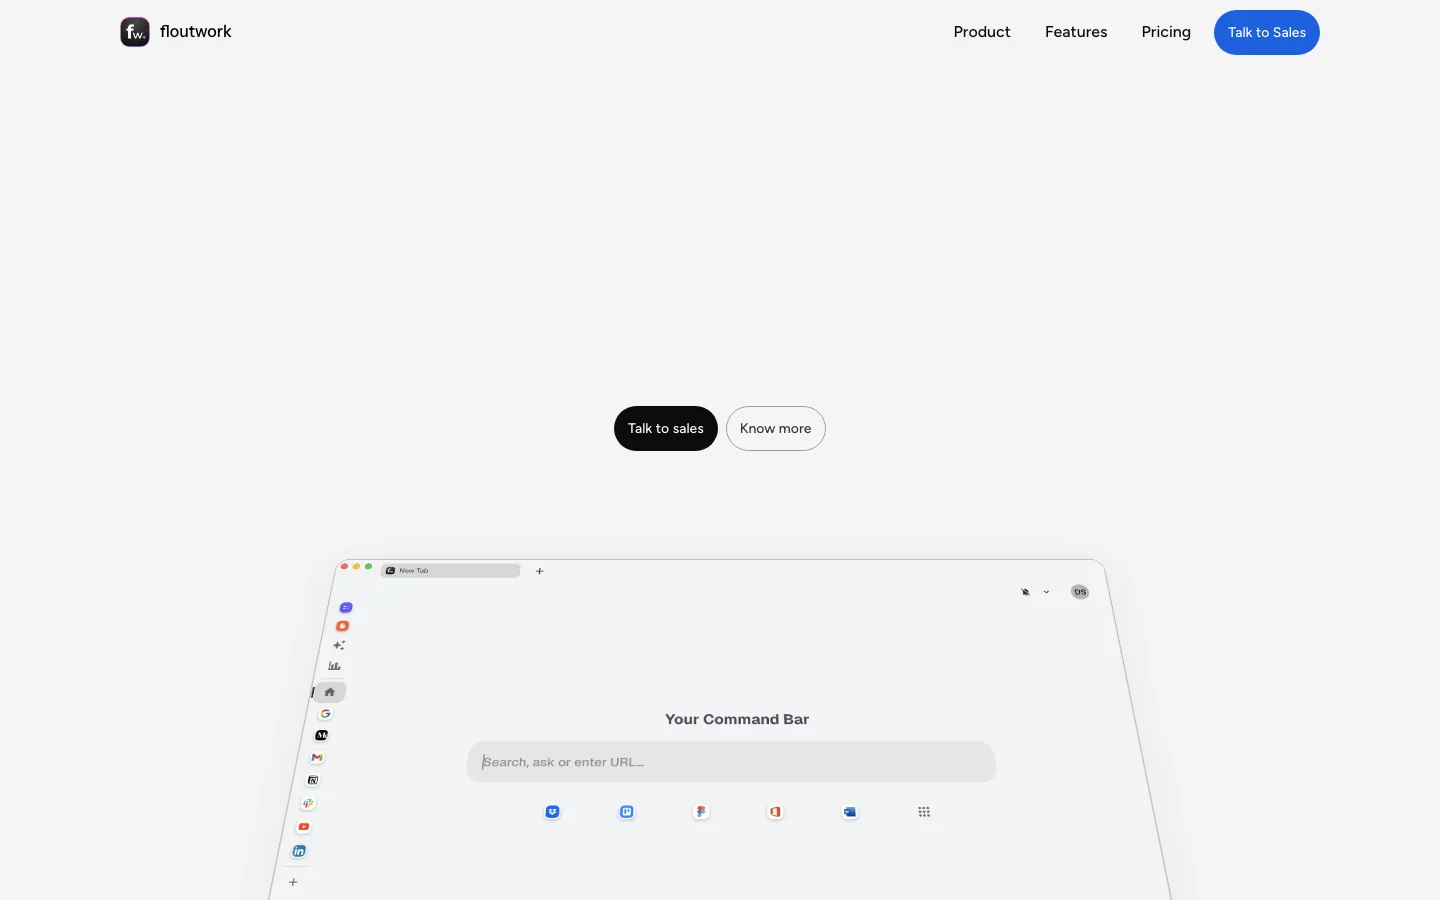Open Notion from the sidebar
1440x900 pixels.
tap(313, 780)
